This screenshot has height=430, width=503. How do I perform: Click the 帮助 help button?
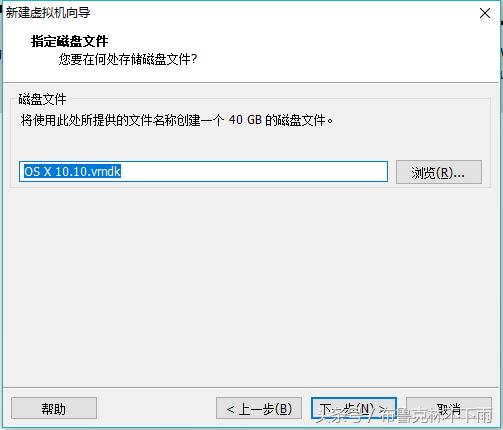click(54, 408)
